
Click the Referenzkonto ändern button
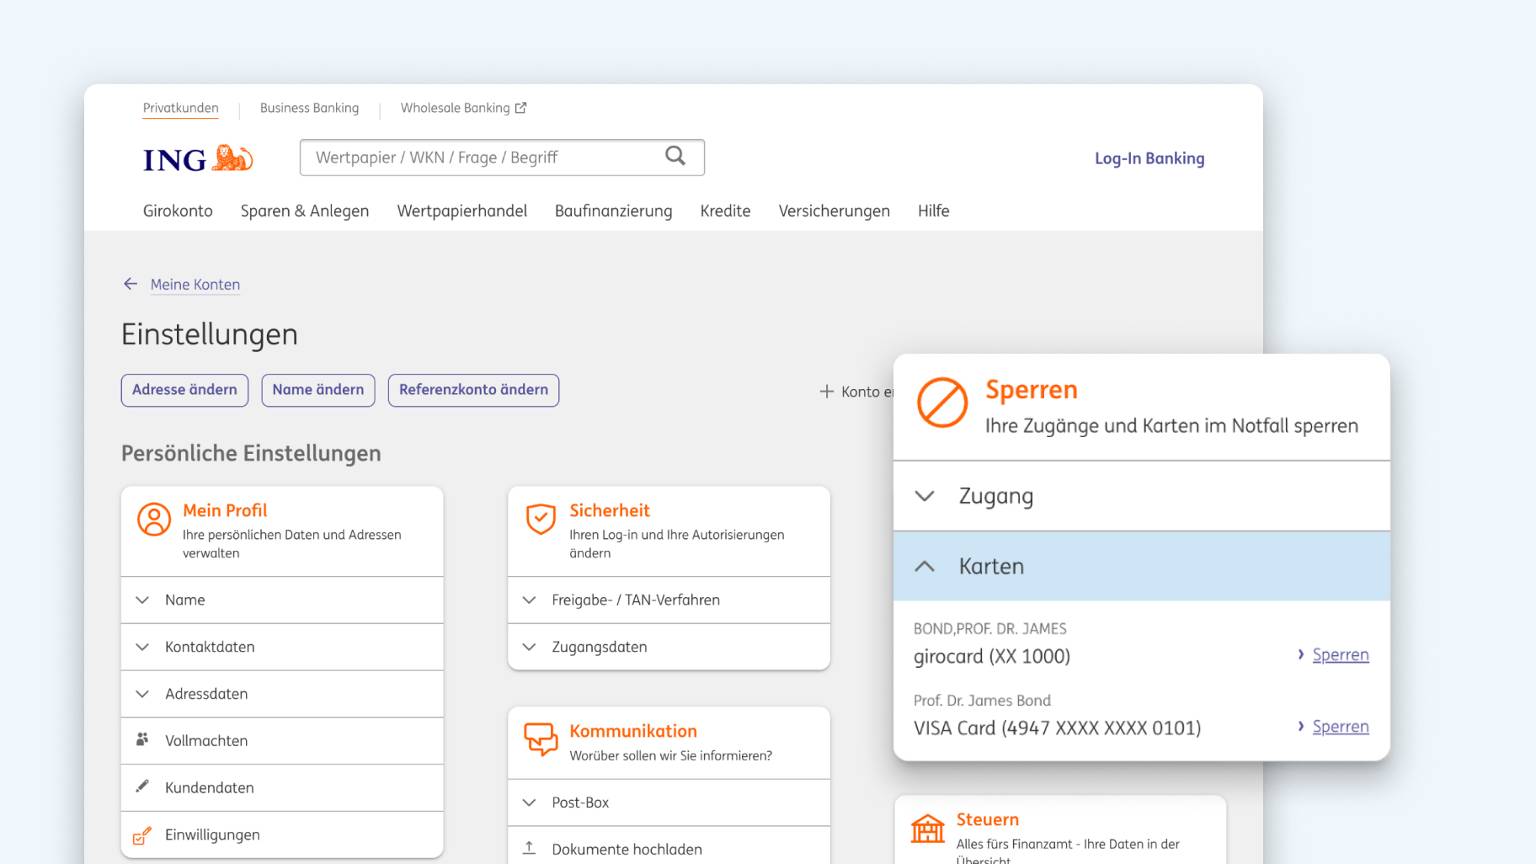point(474,390)
